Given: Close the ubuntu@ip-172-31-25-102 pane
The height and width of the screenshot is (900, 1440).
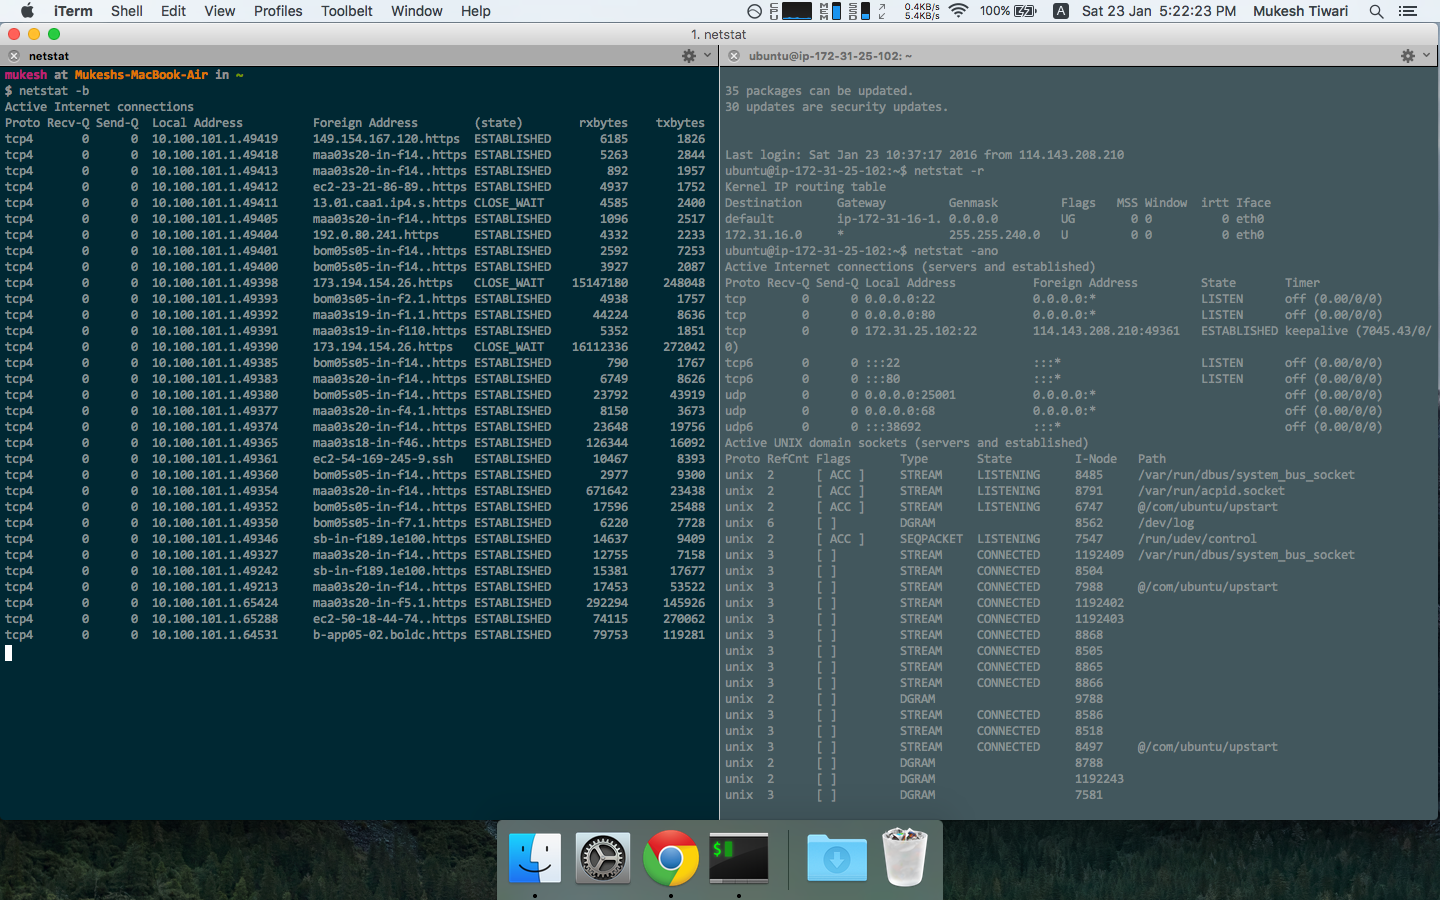Looking at the screenshot, I should [x=734, y=56].
